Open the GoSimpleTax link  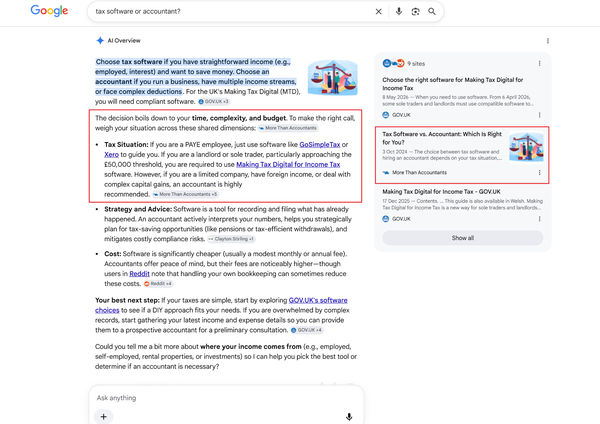(x=320, y=145)
